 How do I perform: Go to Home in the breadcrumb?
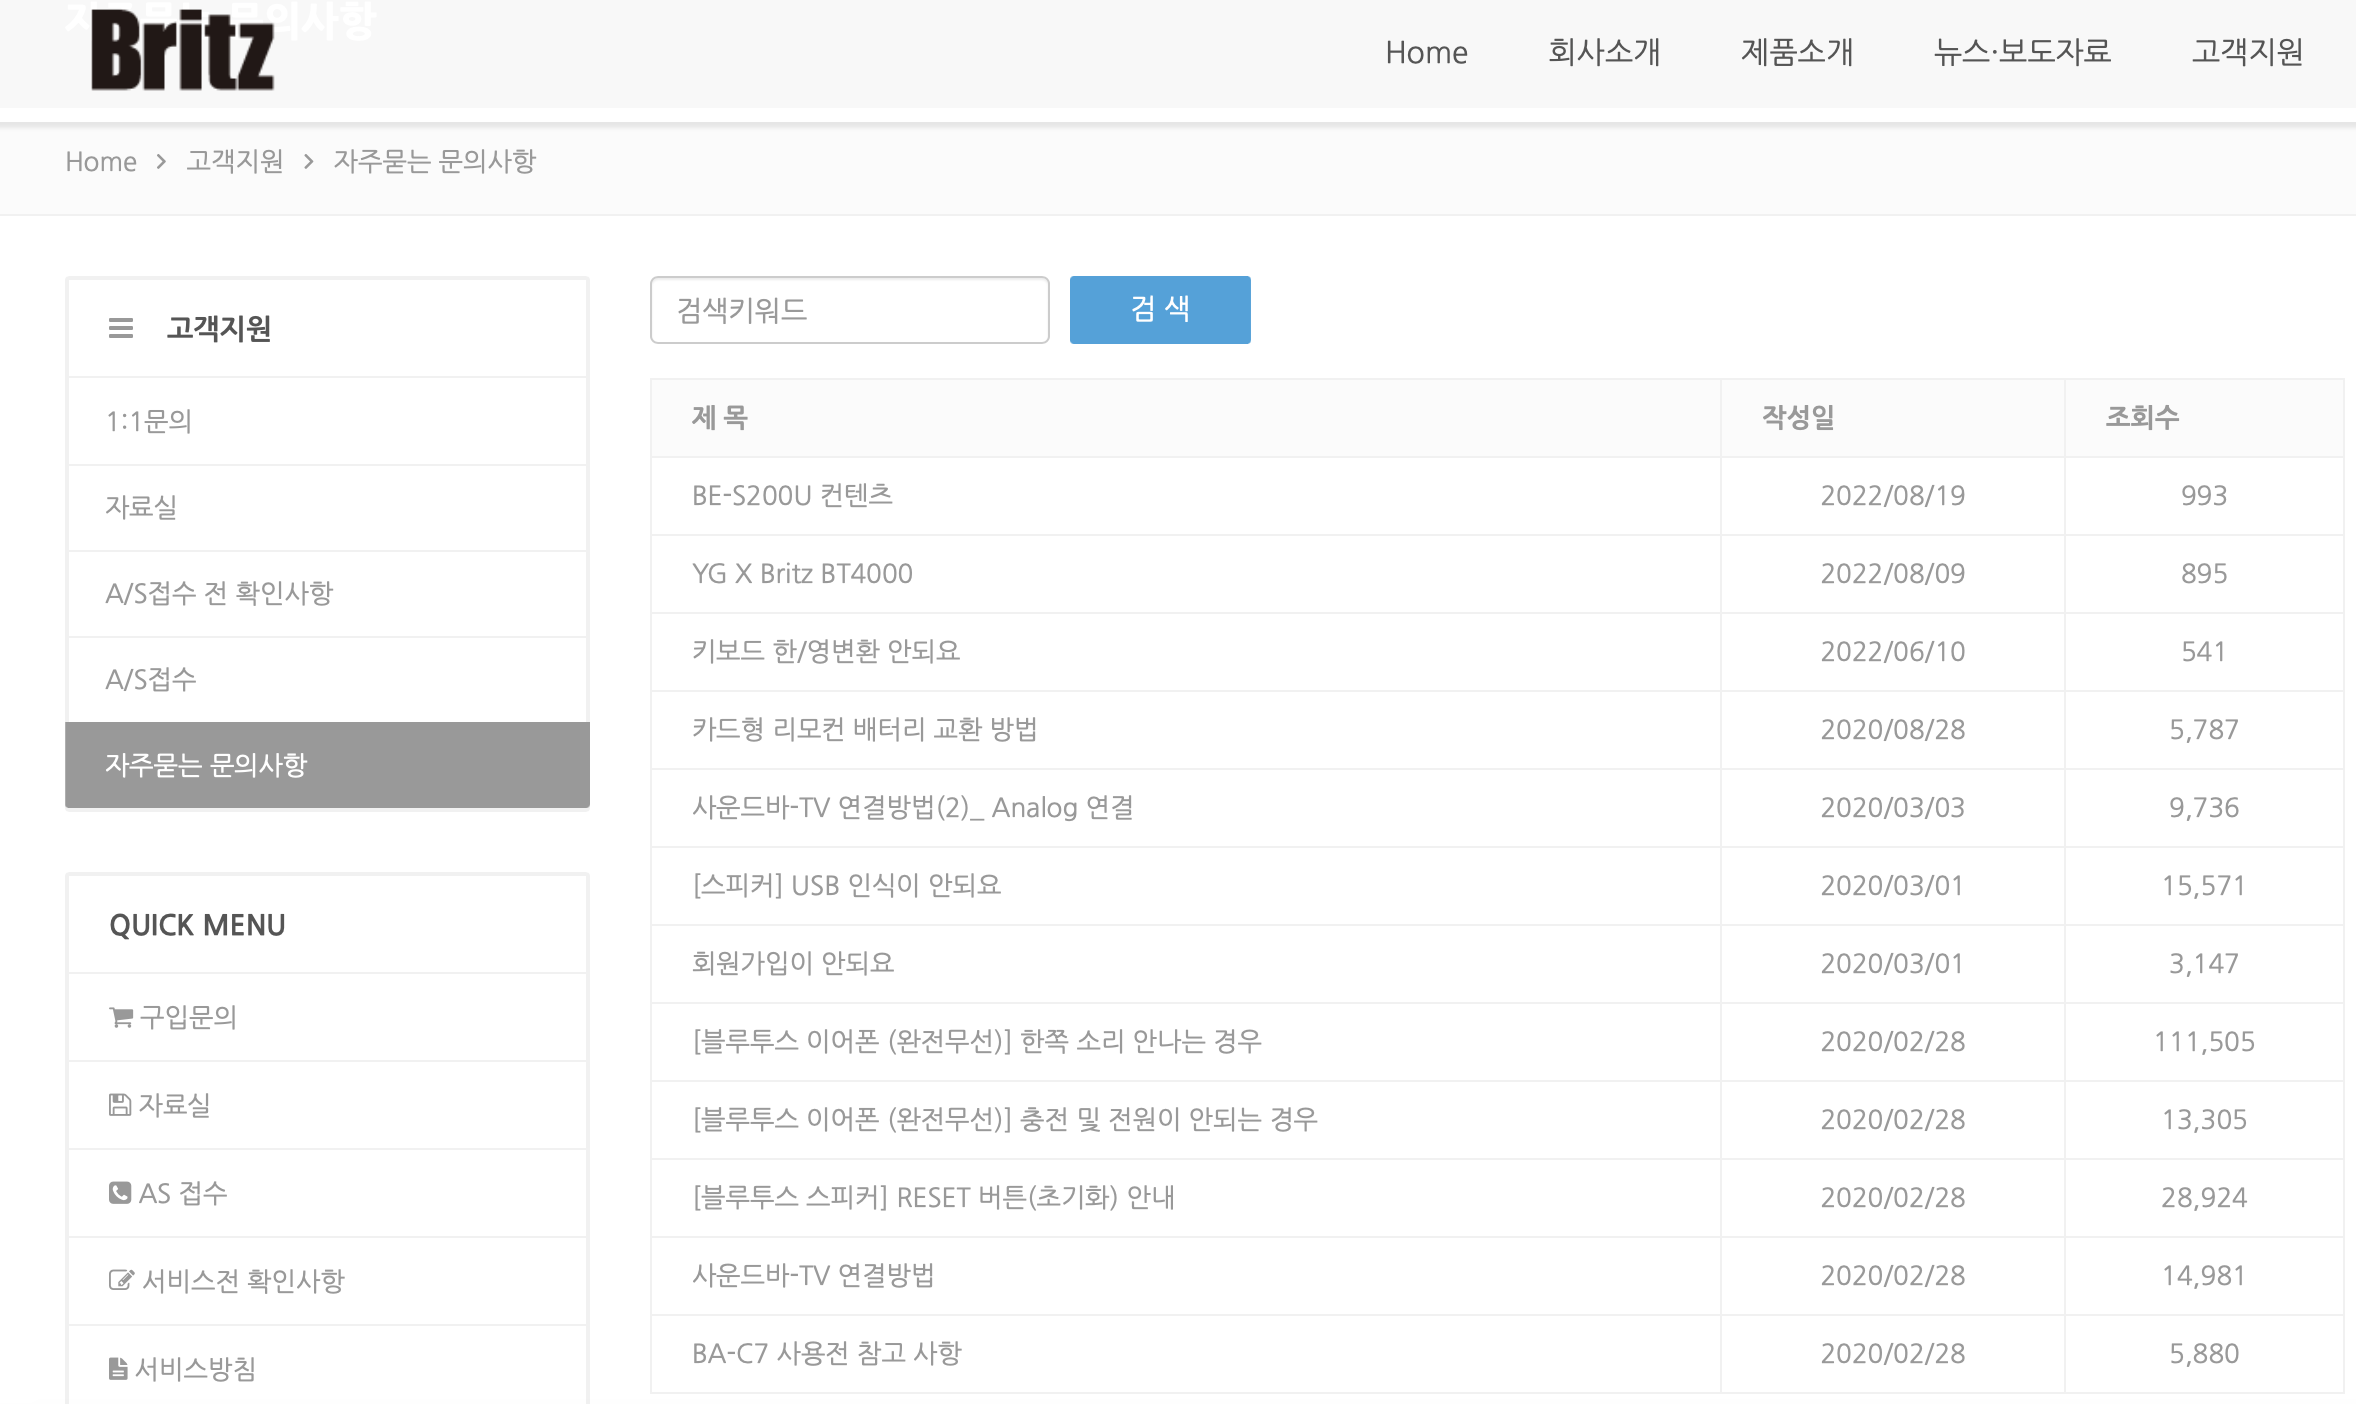tap(101, 161)
